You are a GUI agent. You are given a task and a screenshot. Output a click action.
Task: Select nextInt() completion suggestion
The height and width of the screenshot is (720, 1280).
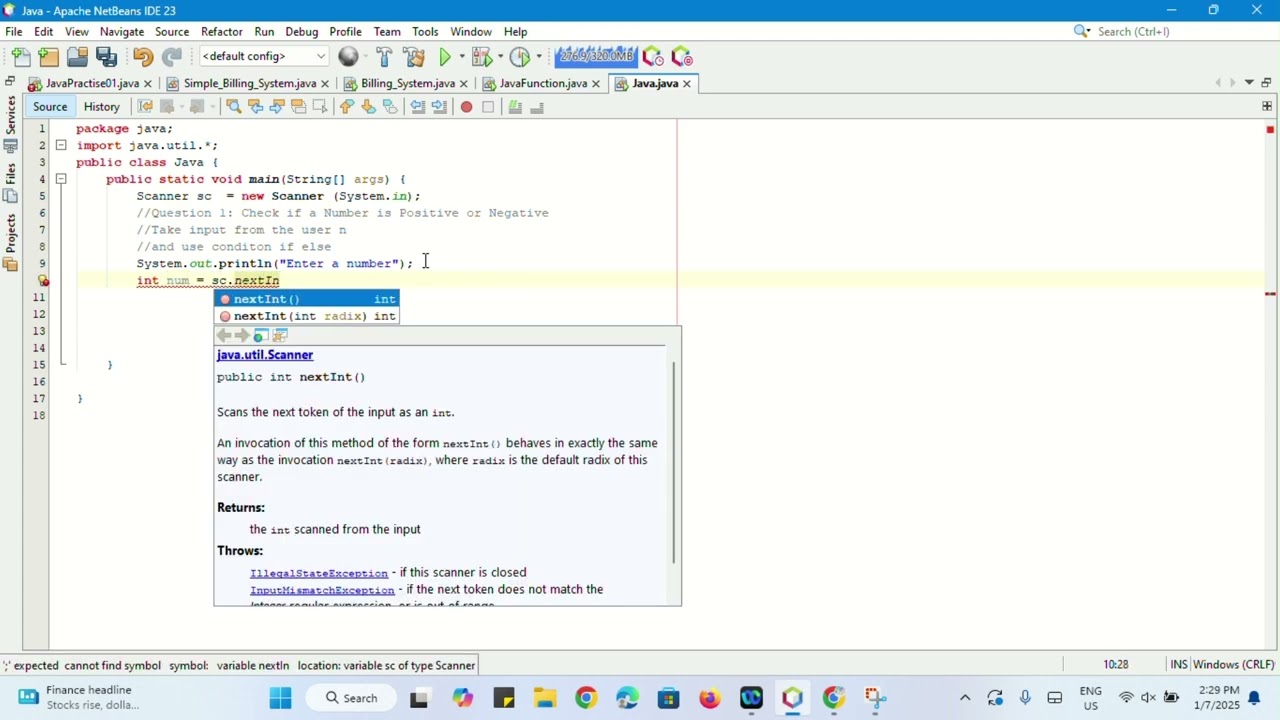pyautogui.click(x=307, y=299)
